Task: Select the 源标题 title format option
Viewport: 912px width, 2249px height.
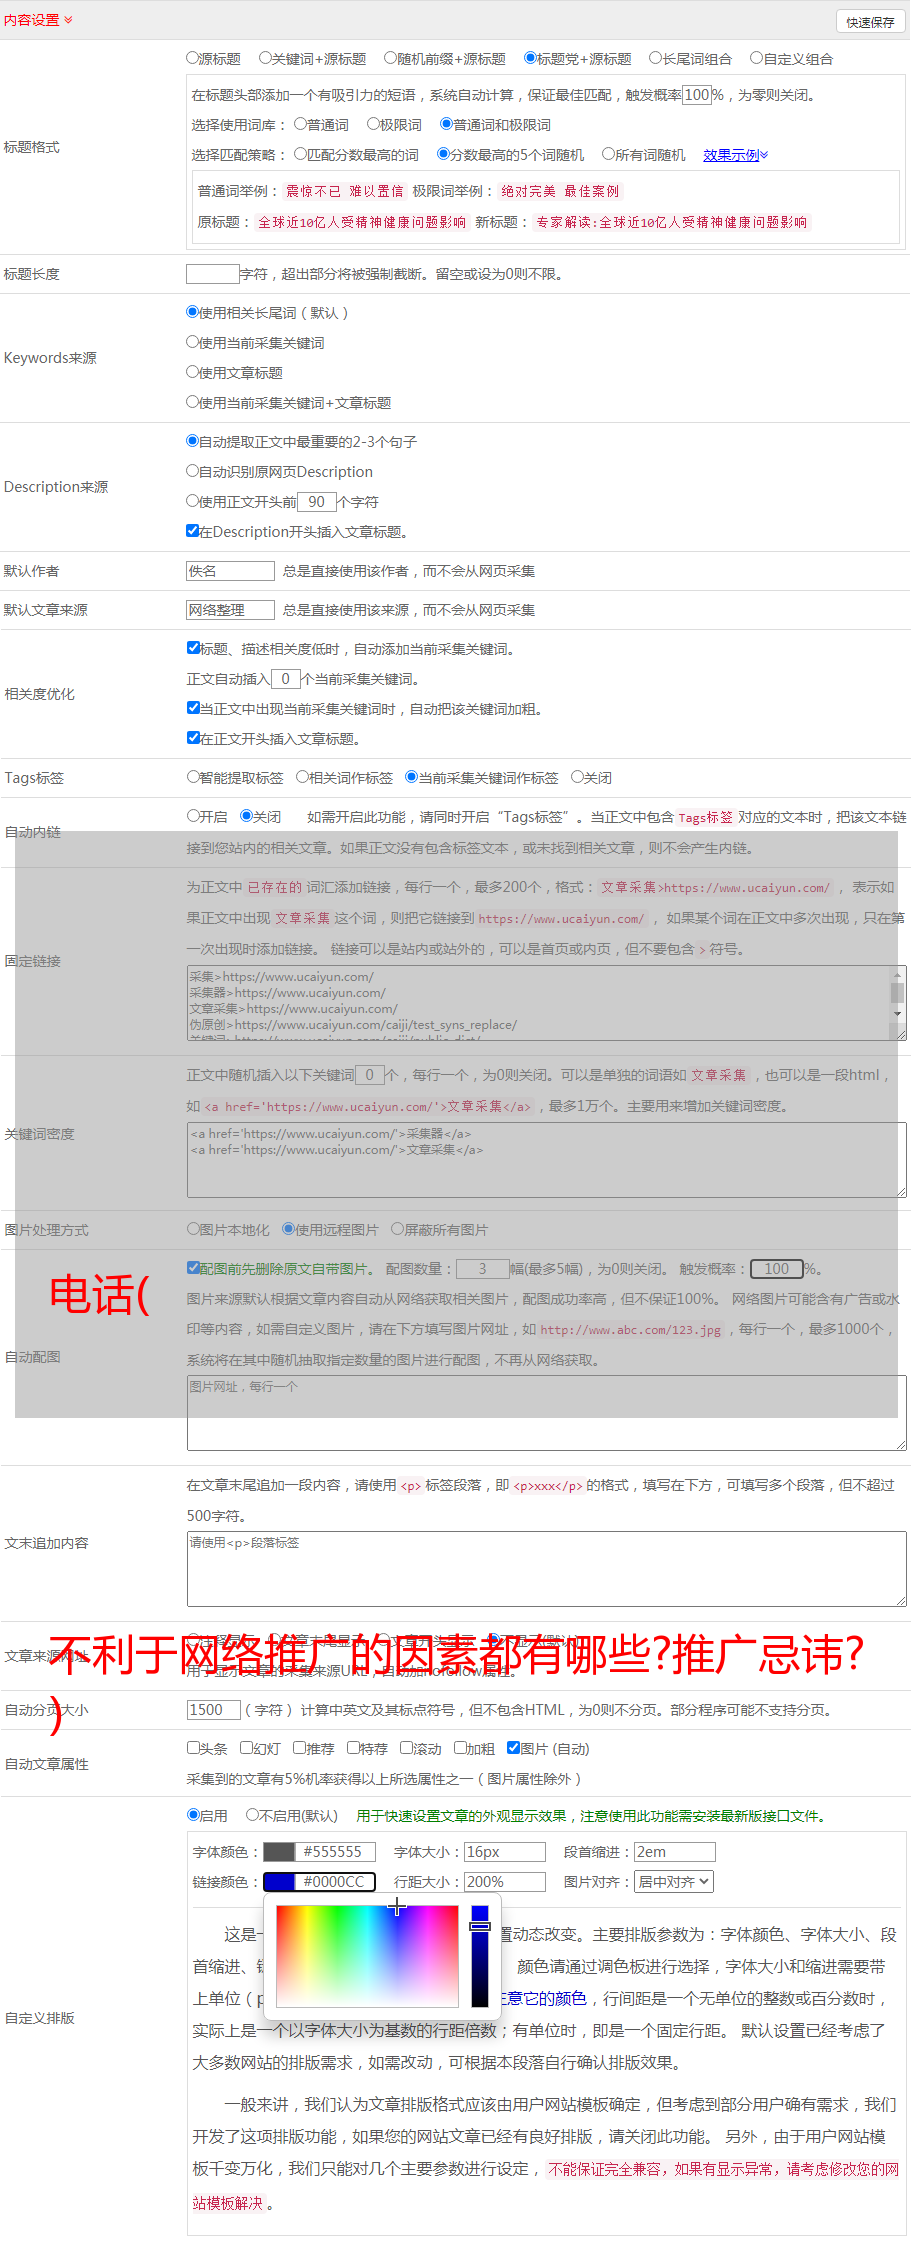Action: (x=193, y=59)
